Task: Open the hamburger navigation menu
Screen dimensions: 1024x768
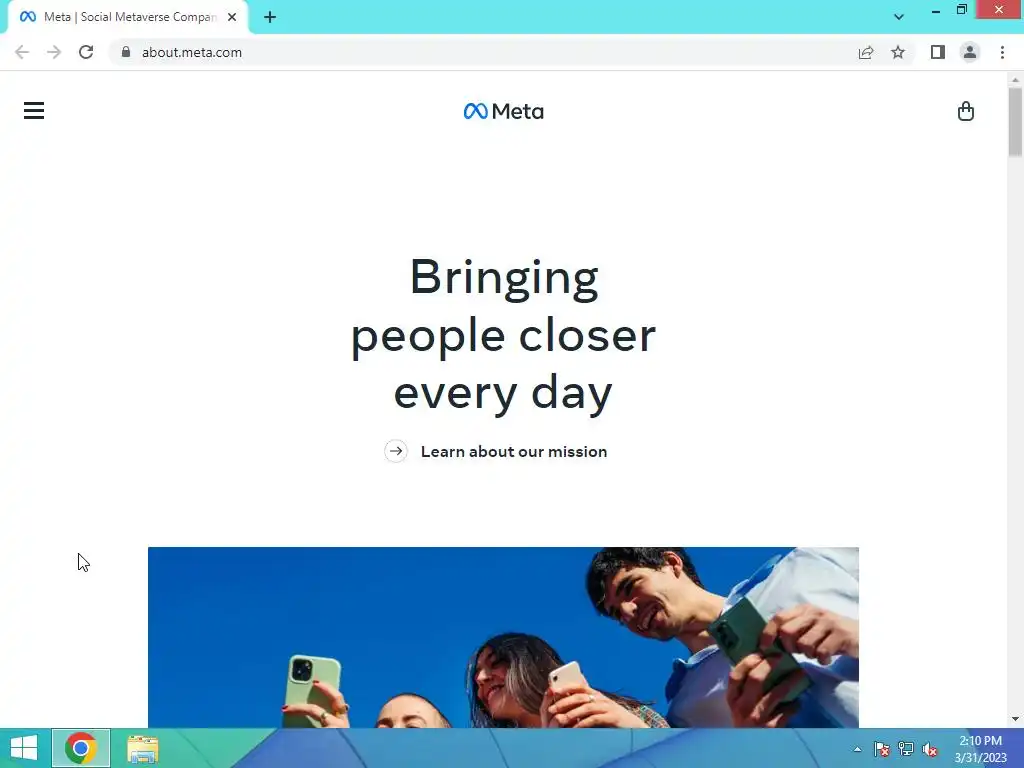Action: click(34, 110)
